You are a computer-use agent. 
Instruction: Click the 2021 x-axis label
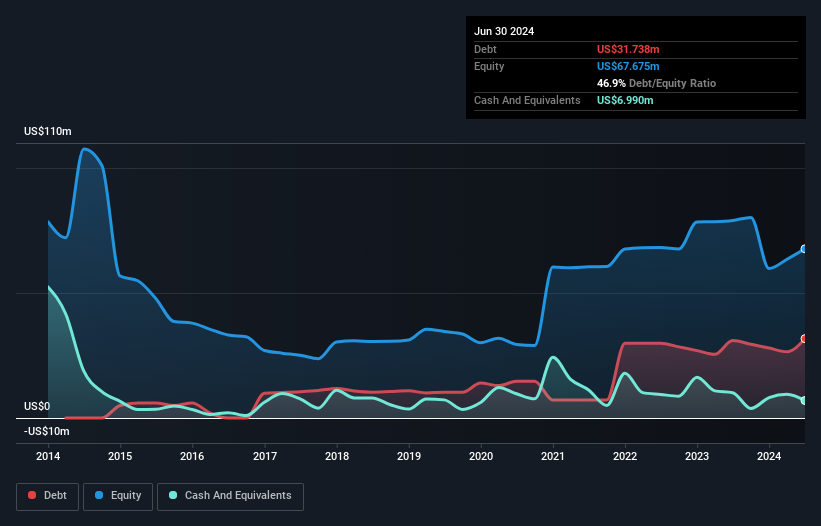553,456
